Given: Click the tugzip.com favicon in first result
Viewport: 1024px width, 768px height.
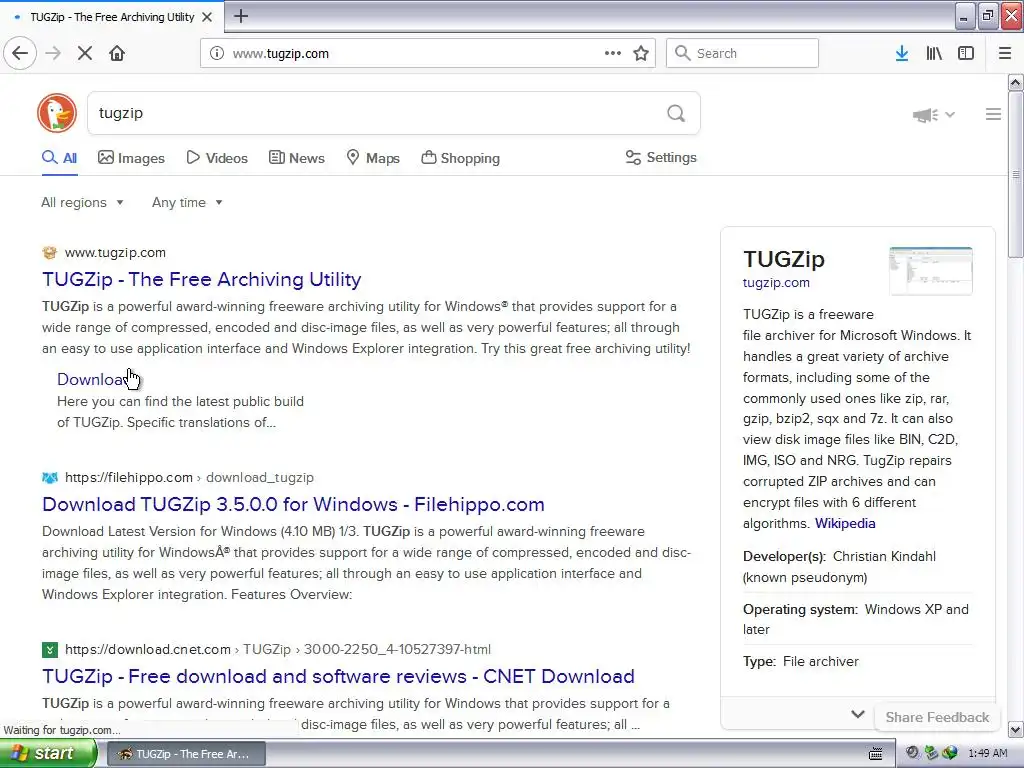Looking at the screenshot, I should (50, 253).
